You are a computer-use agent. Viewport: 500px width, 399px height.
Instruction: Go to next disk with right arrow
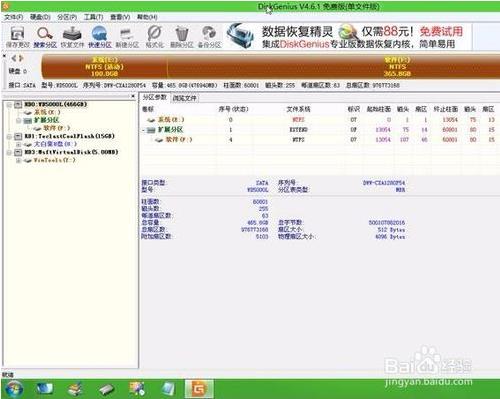pyautogui.click(x=21, y=58)
